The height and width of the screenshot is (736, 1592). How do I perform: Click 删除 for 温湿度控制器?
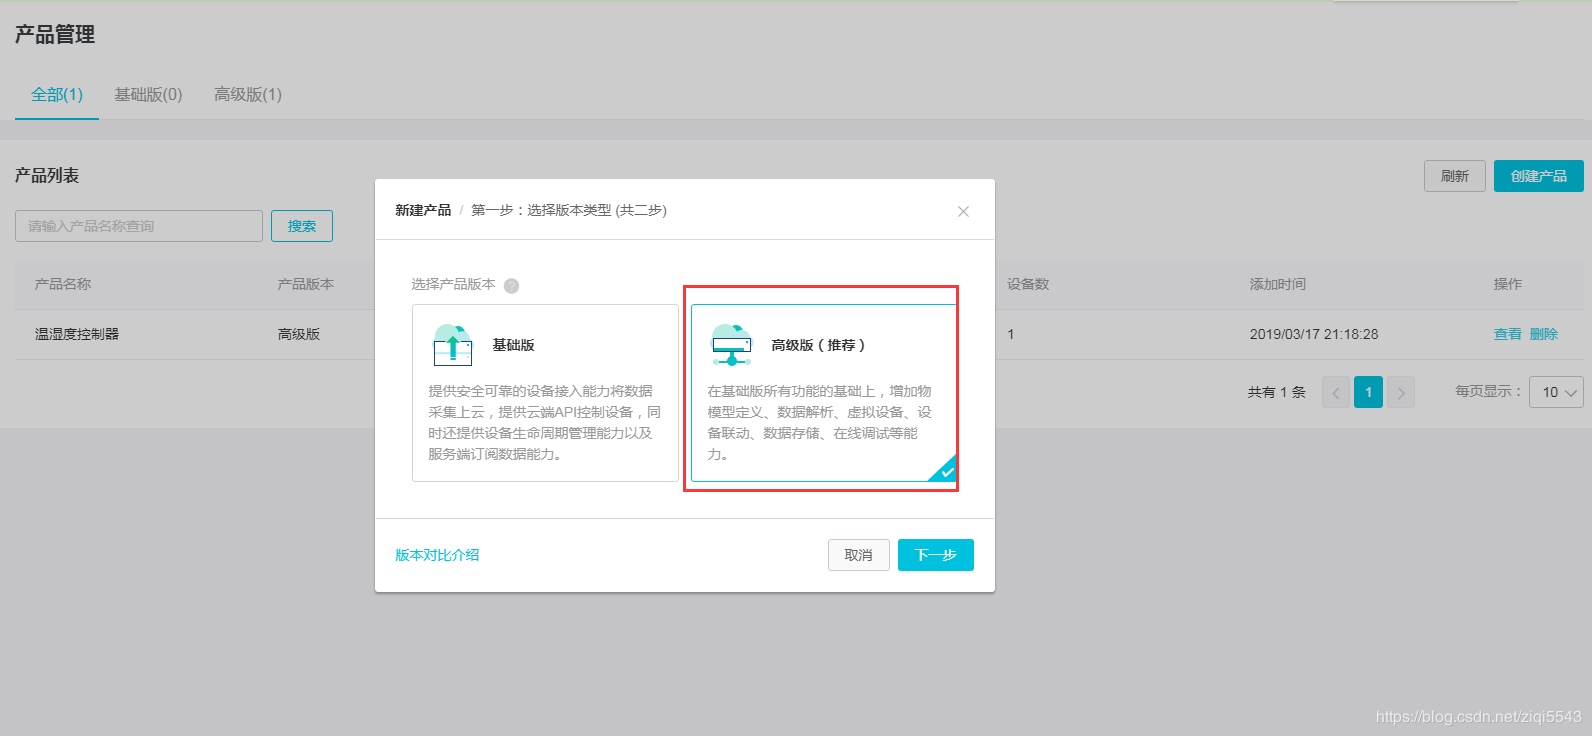pyautogui.click(x=1544, y=334)
